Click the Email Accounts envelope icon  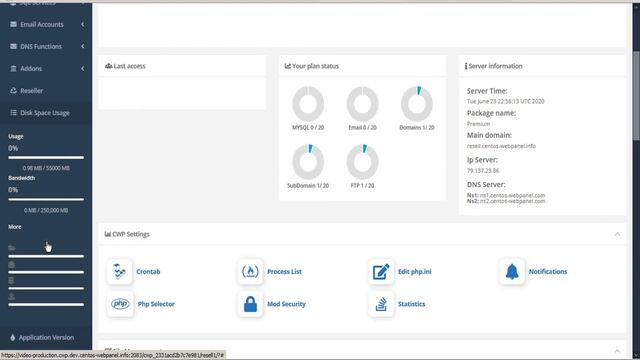(13, 24)
